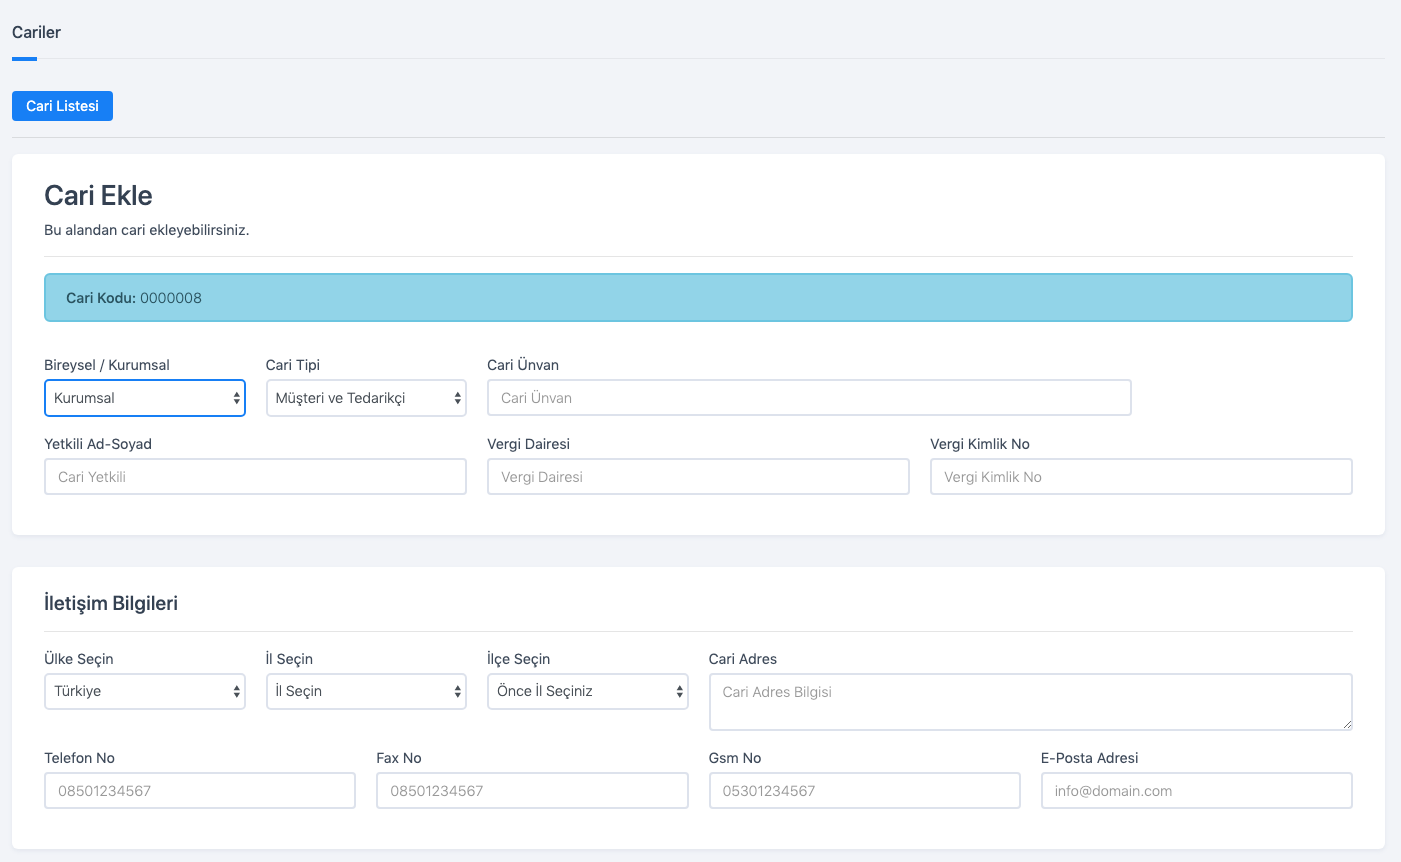The width and height of the screenshot is (1401, 862).
Task: Click the Telefon No input field
Action: click(200, 791)
